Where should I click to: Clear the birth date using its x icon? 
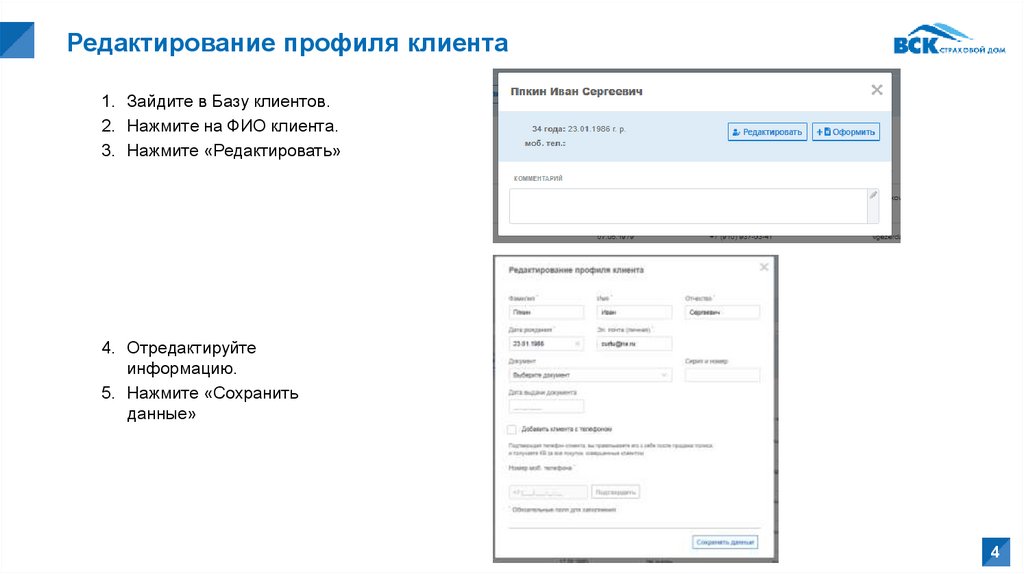tap(577, 343)
